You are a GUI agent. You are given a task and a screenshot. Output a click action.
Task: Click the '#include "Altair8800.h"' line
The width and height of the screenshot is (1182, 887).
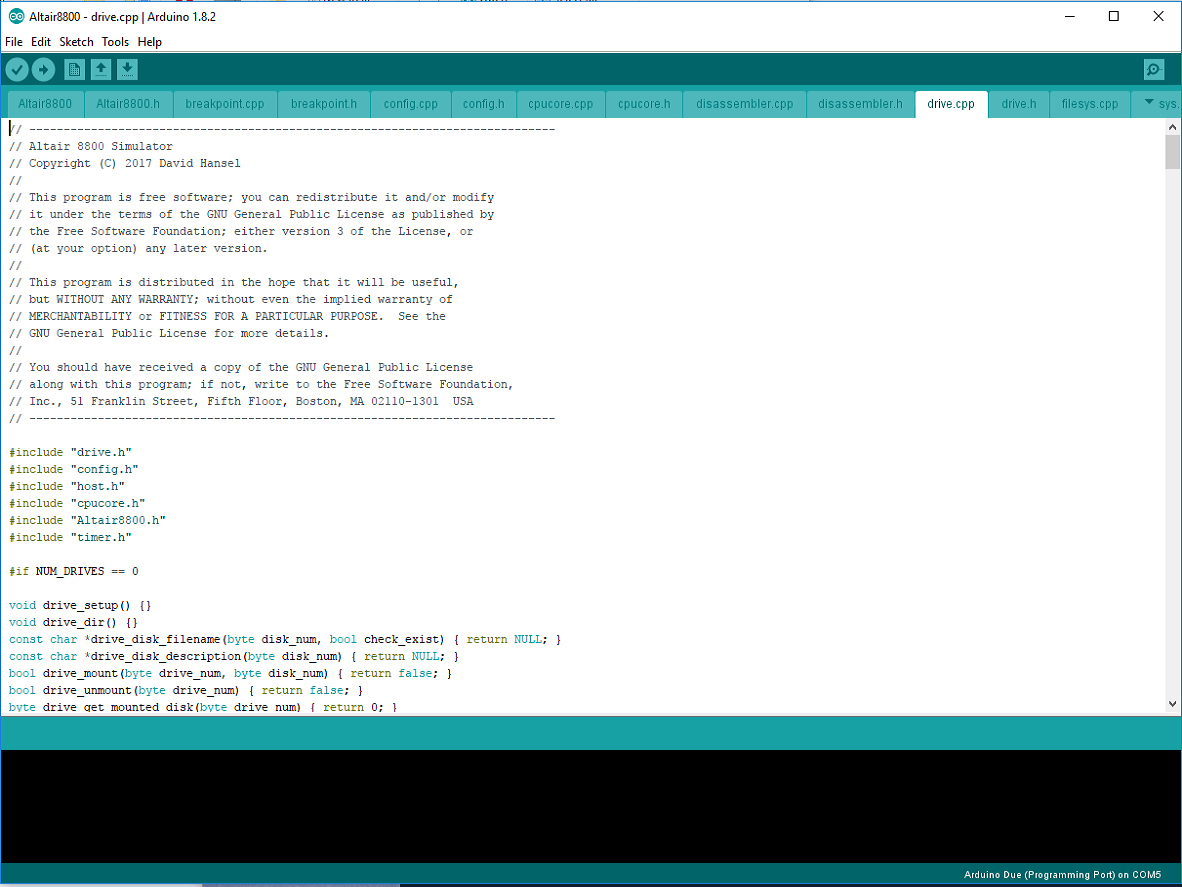coord(87,521)
